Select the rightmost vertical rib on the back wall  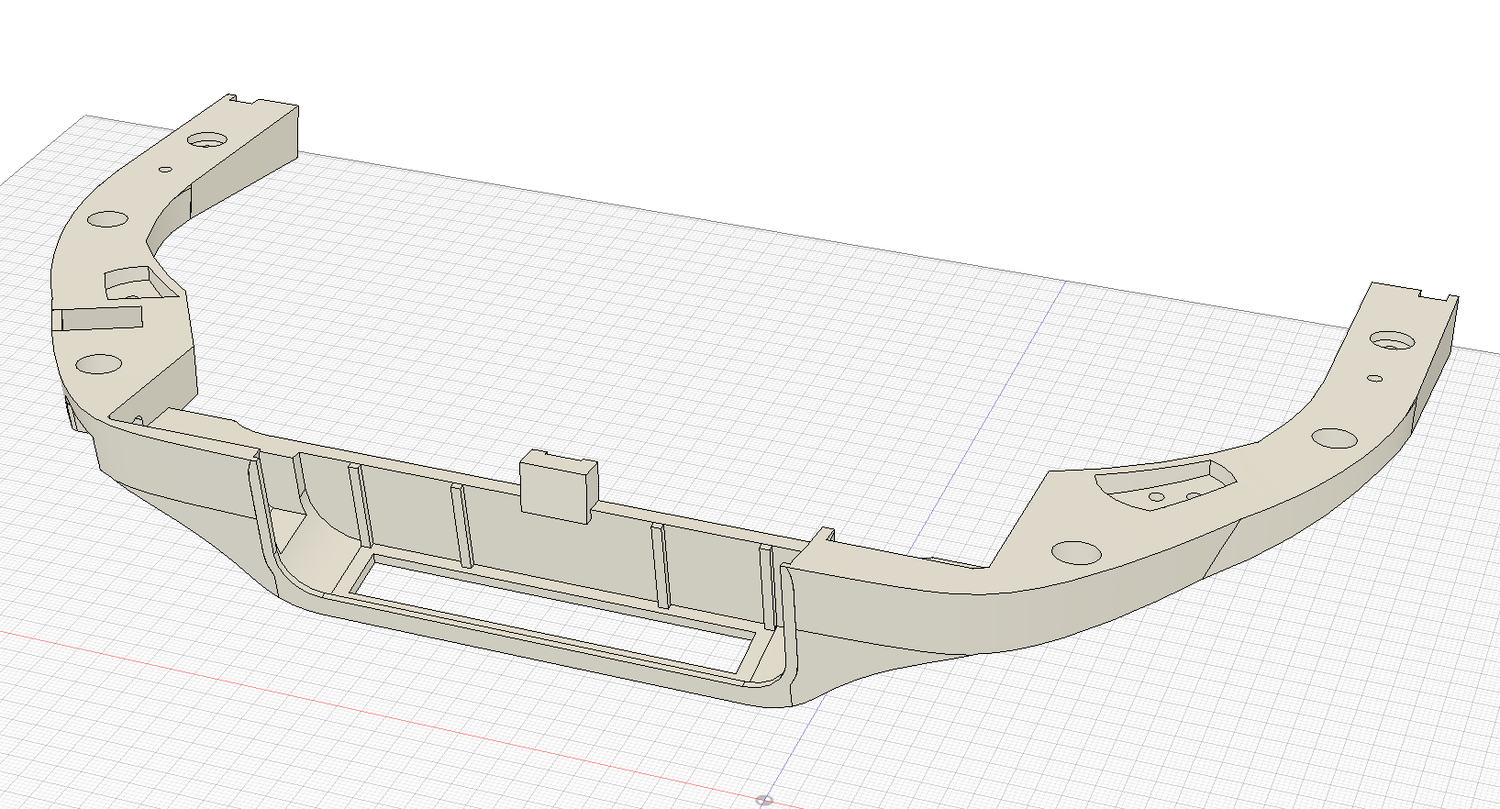(x=768, y=585)
